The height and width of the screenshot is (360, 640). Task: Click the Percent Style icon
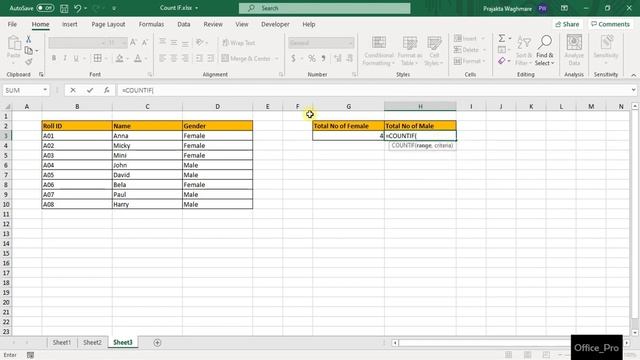point(312,59)
